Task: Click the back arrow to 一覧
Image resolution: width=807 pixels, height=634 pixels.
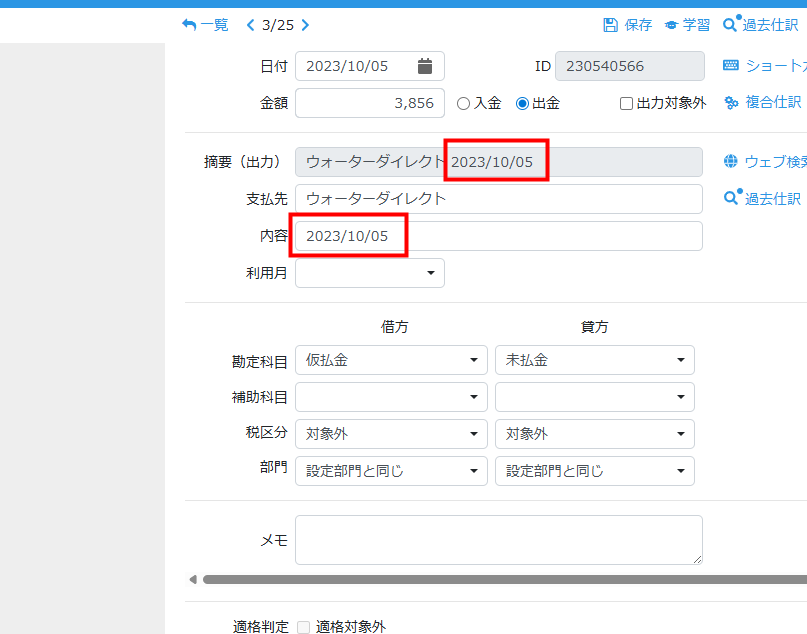Action: pyautogui.click(x=190, y=25)
